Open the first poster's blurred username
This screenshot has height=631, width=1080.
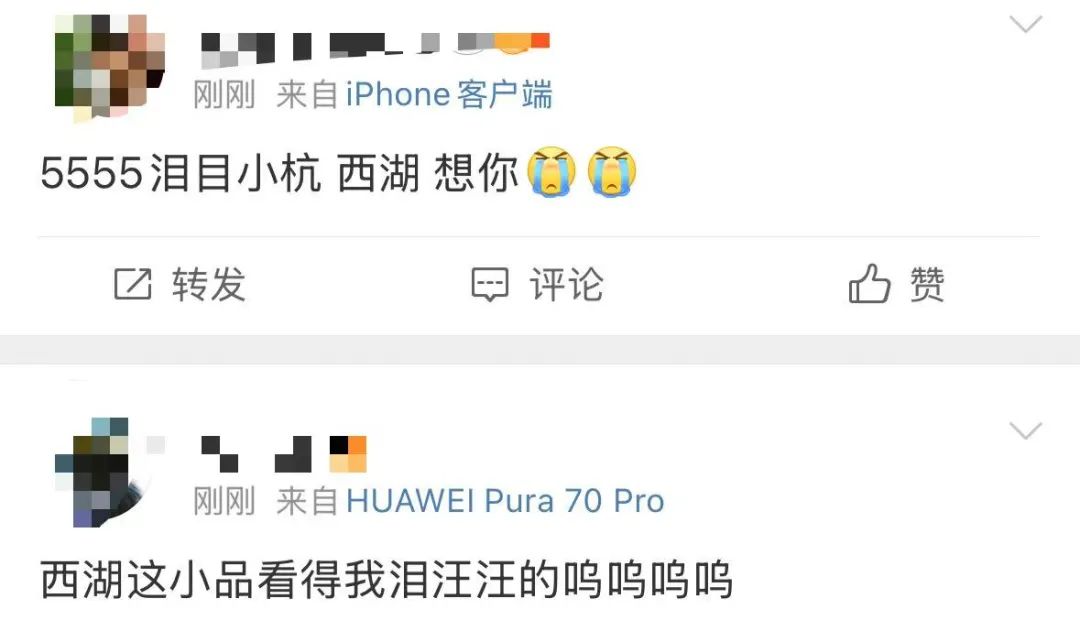(x=375, y=50)
